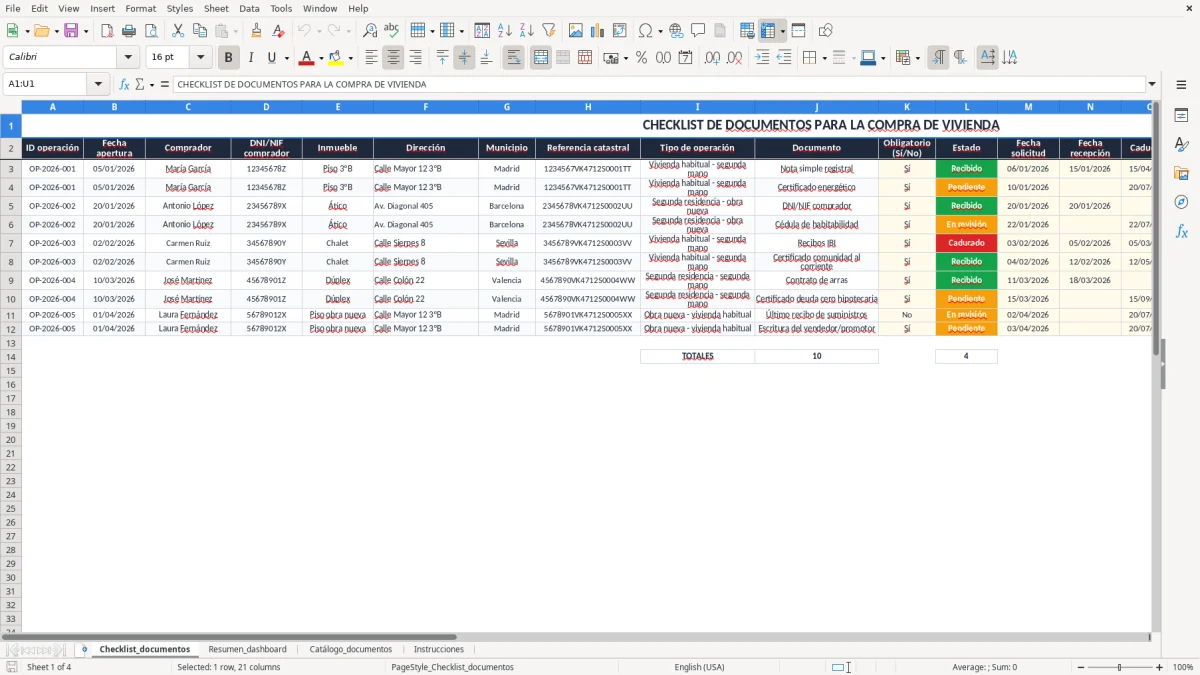Toggle Bold formatting

click(x=229, y=58)
